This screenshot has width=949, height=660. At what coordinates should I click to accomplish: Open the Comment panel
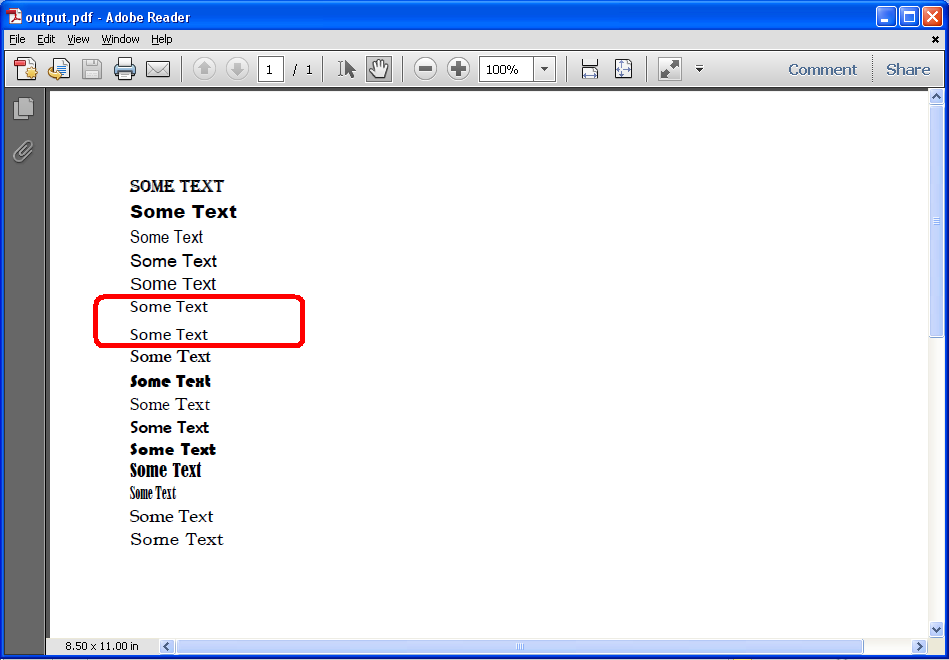[x=822, y=69]
